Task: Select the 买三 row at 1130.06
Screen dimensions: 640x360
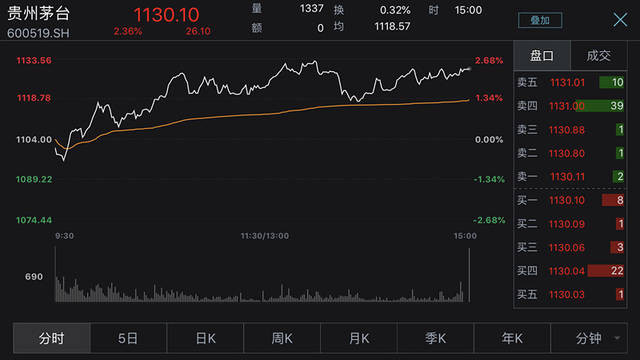Action: [x=570, y=247]
